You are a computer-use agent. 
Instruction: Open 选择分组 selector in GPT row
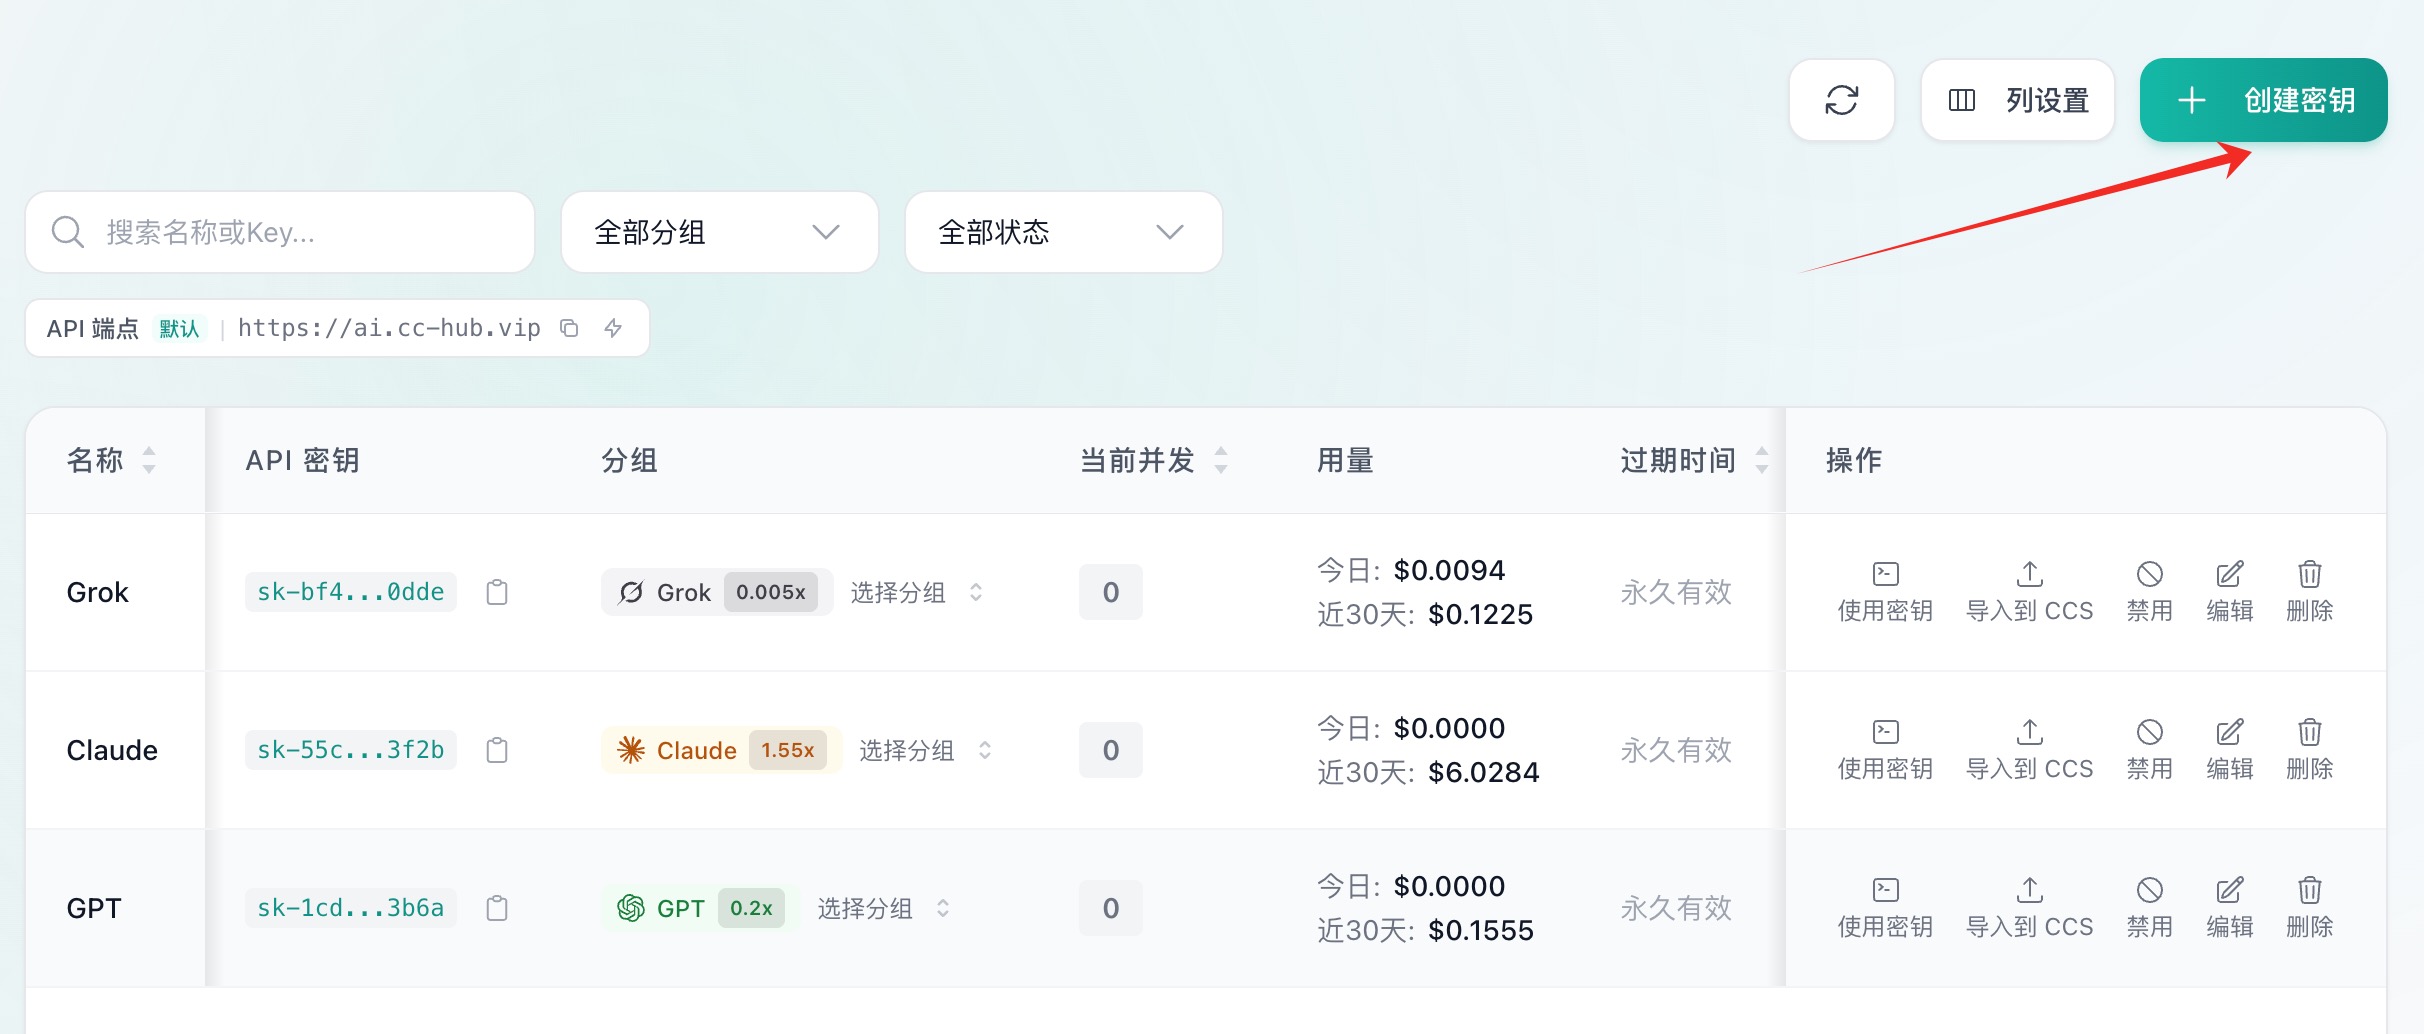click(884, 908)
